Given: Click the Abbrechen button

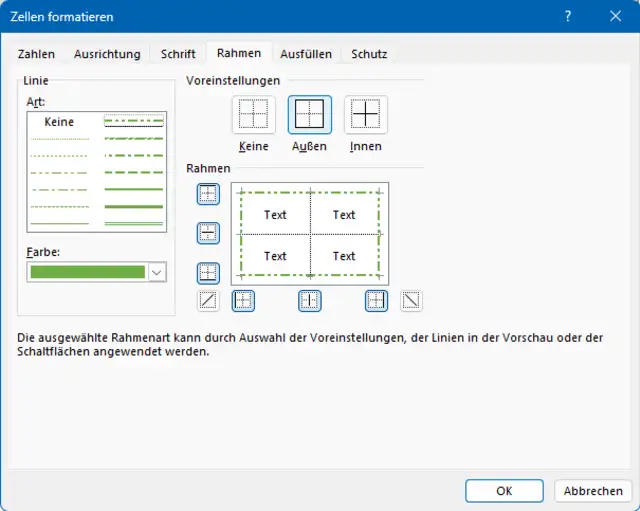Looking at the screenshot, I should 593,491.
